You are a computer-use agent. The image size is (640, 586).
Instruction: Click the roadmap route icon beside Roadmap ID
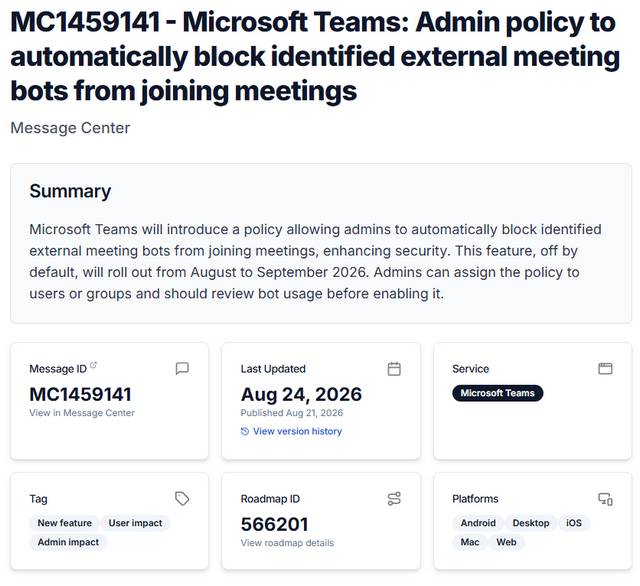point(394,499)
